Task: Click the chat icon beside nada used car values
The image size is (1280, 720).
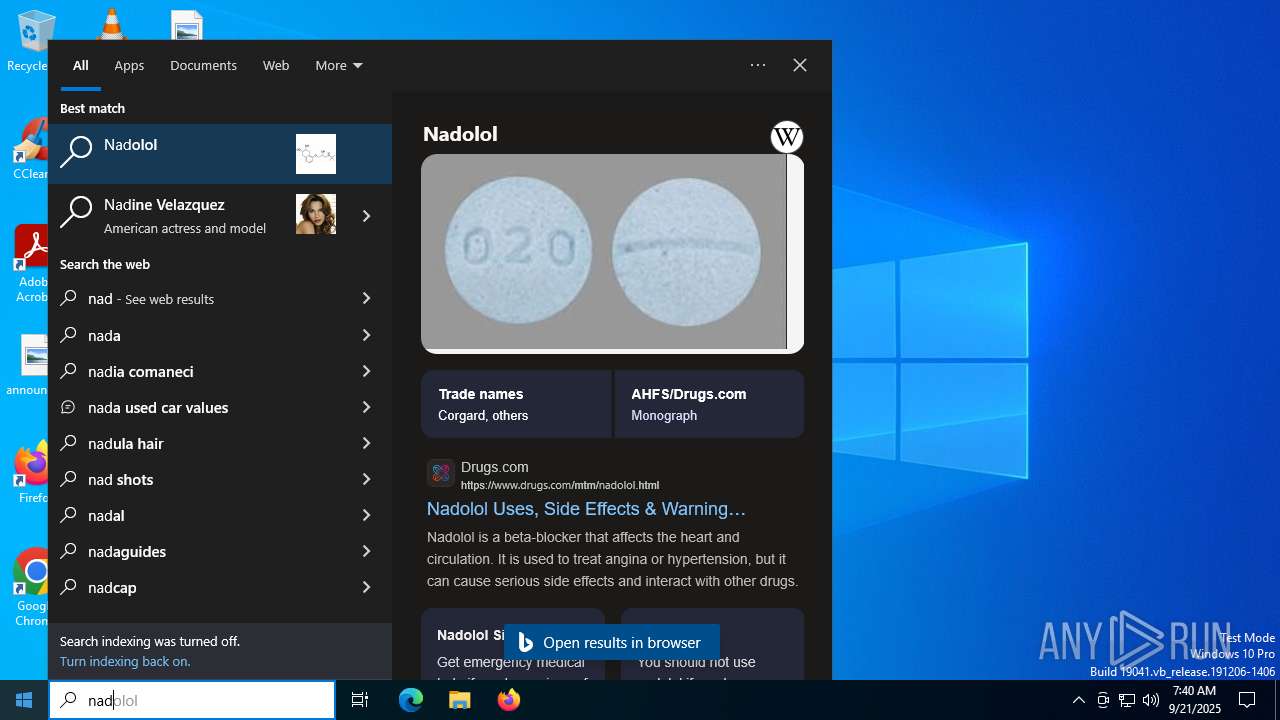Action: click(69, 407)
